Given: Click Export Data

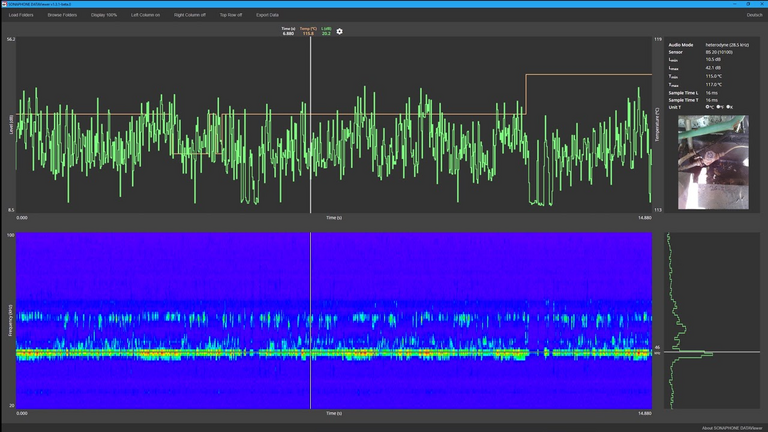Looking at the screenshot, I should (x=267, y=15).
